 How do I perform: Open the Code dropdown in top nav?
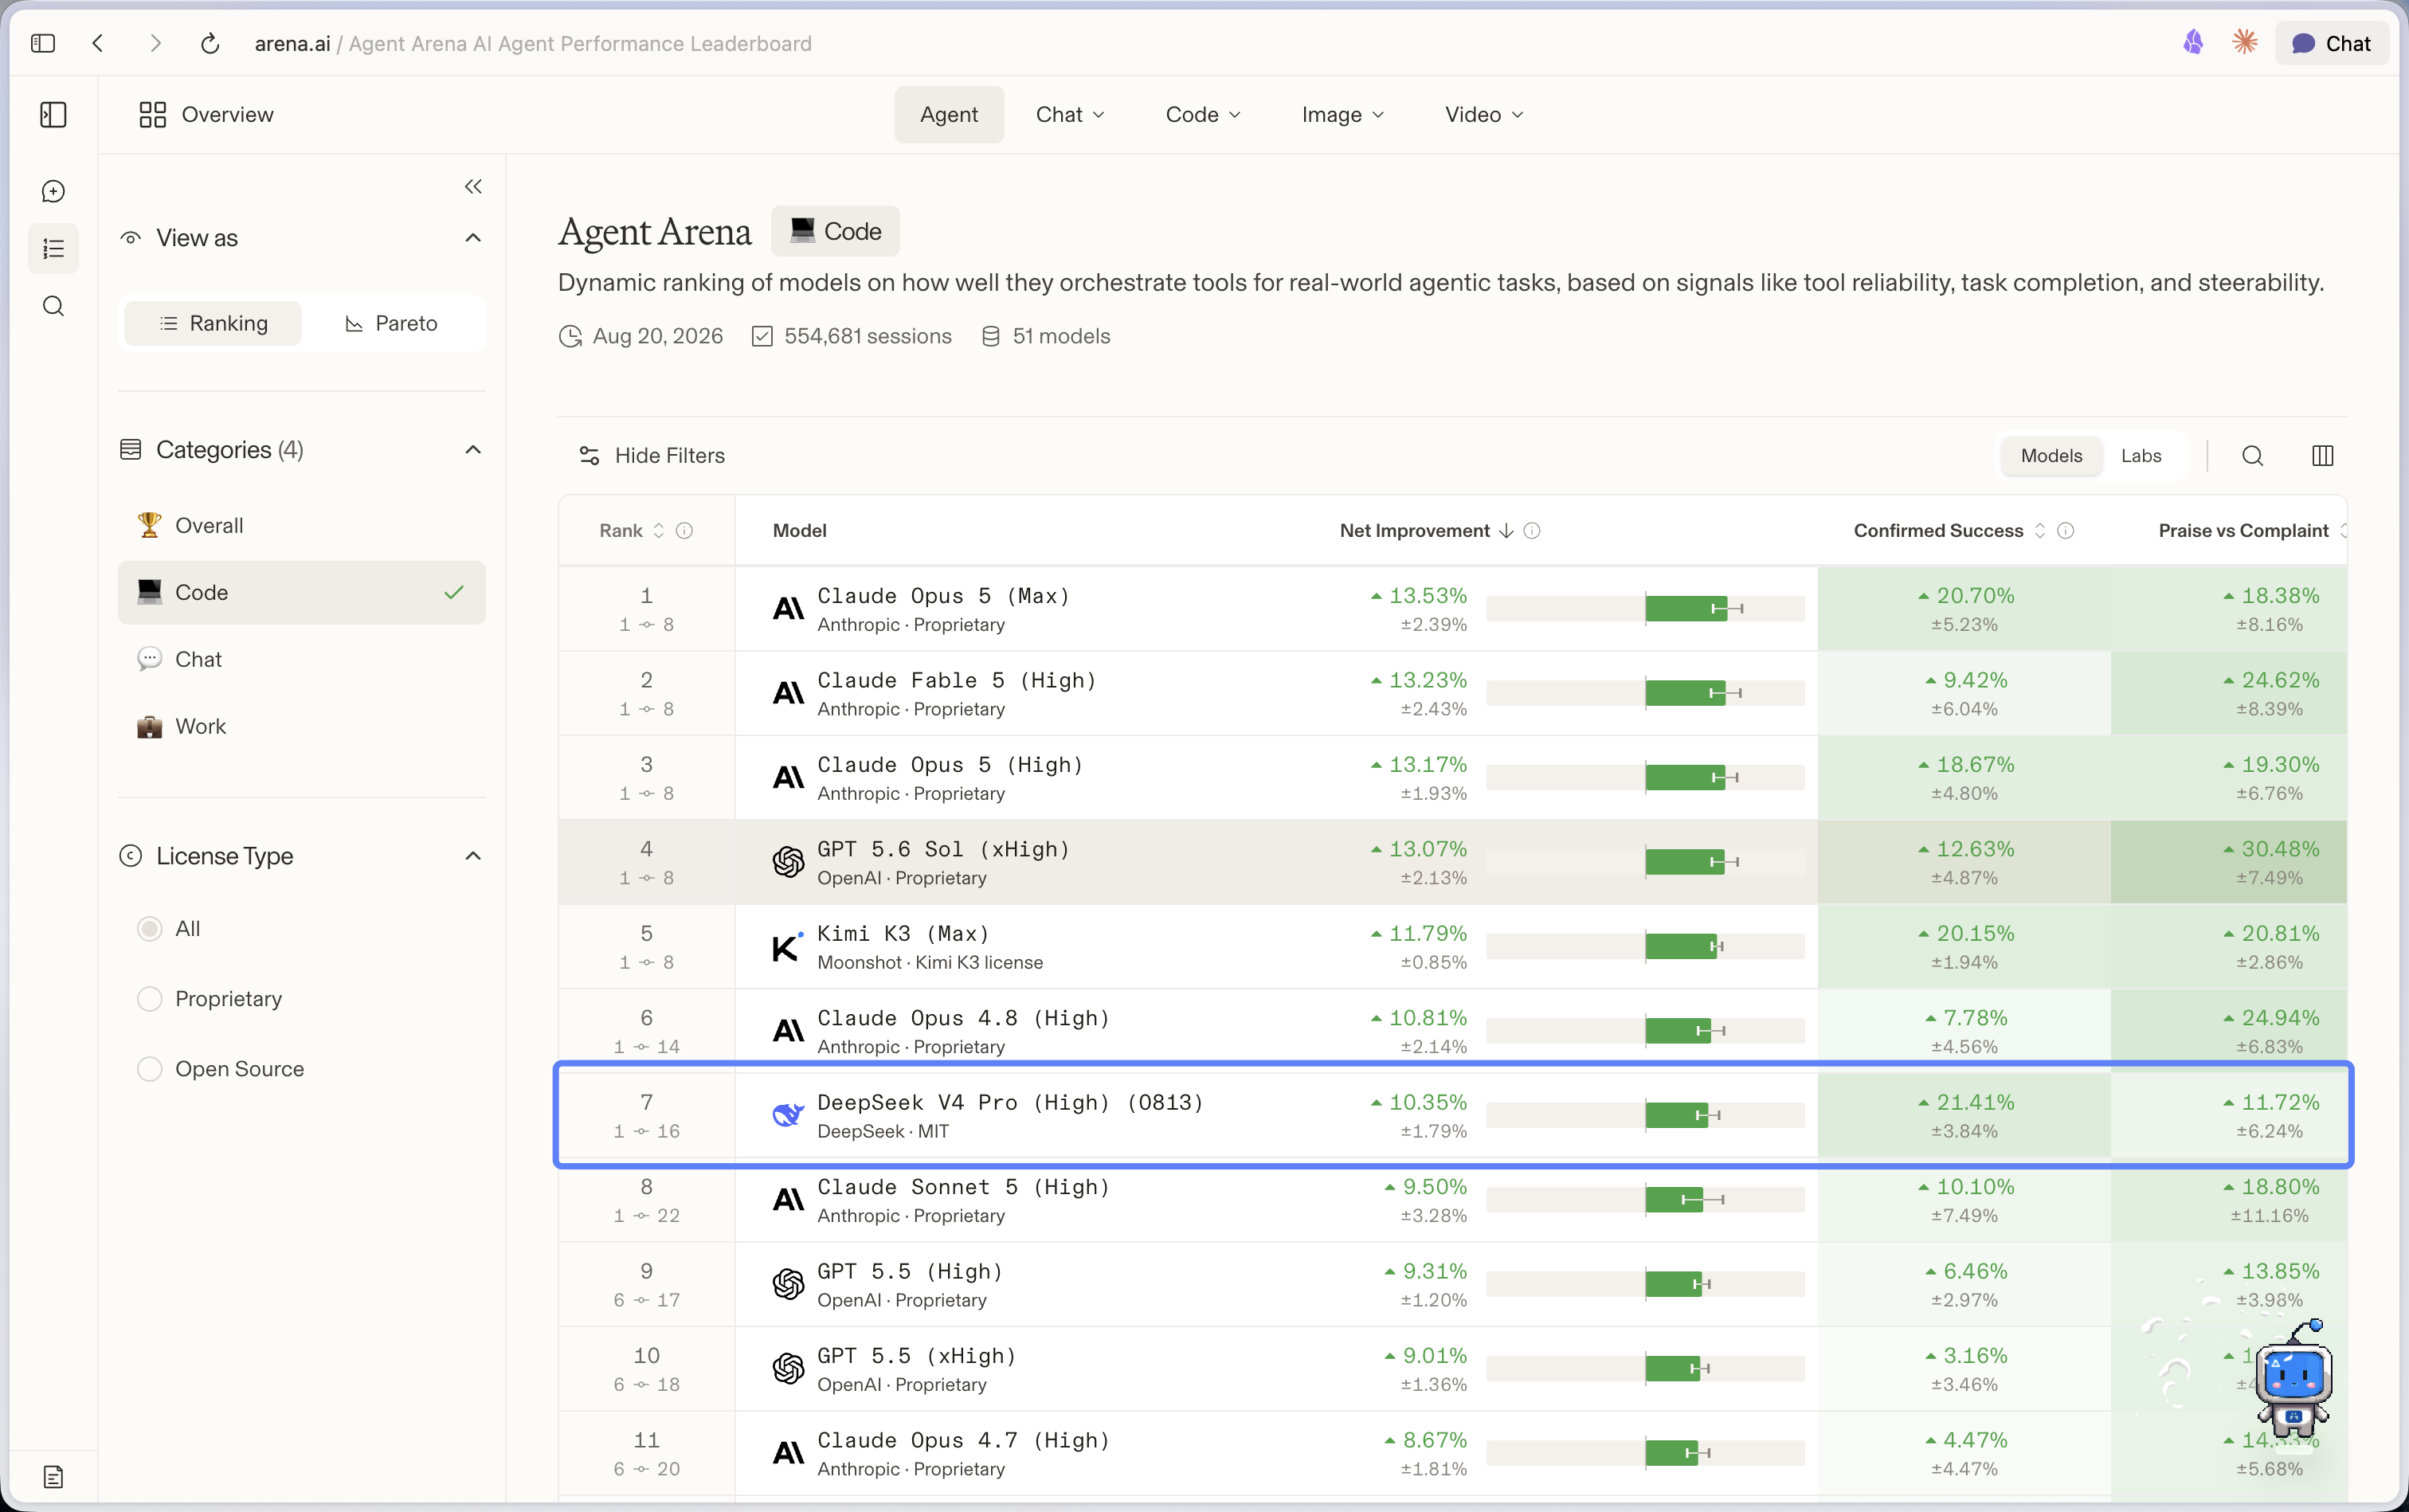[x=1203, y=115]
